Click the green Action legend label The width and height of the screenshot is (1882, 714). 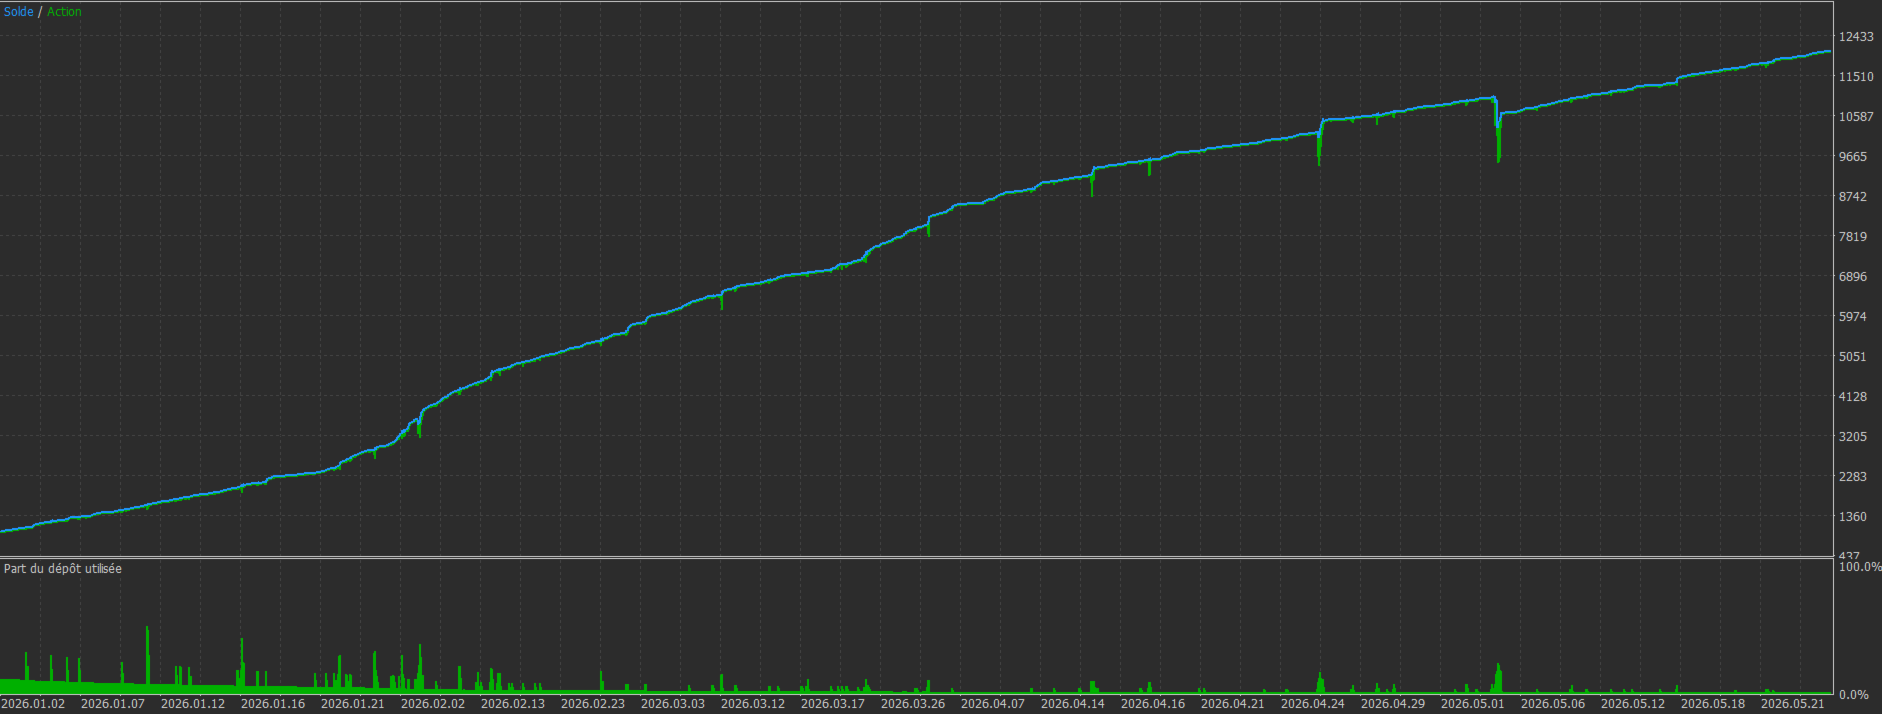coord(65,12)
